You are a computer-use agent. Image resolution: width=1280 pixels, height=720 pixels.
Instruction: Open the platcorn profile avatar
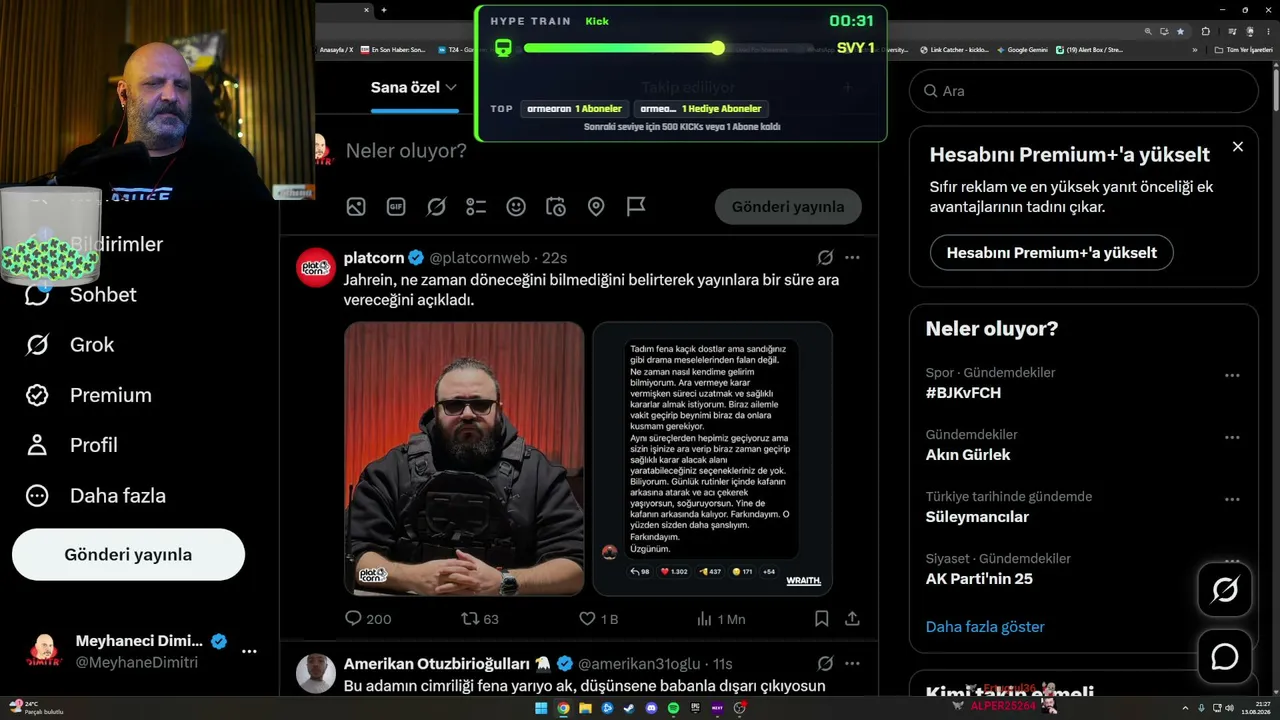[x=316, y=267]
